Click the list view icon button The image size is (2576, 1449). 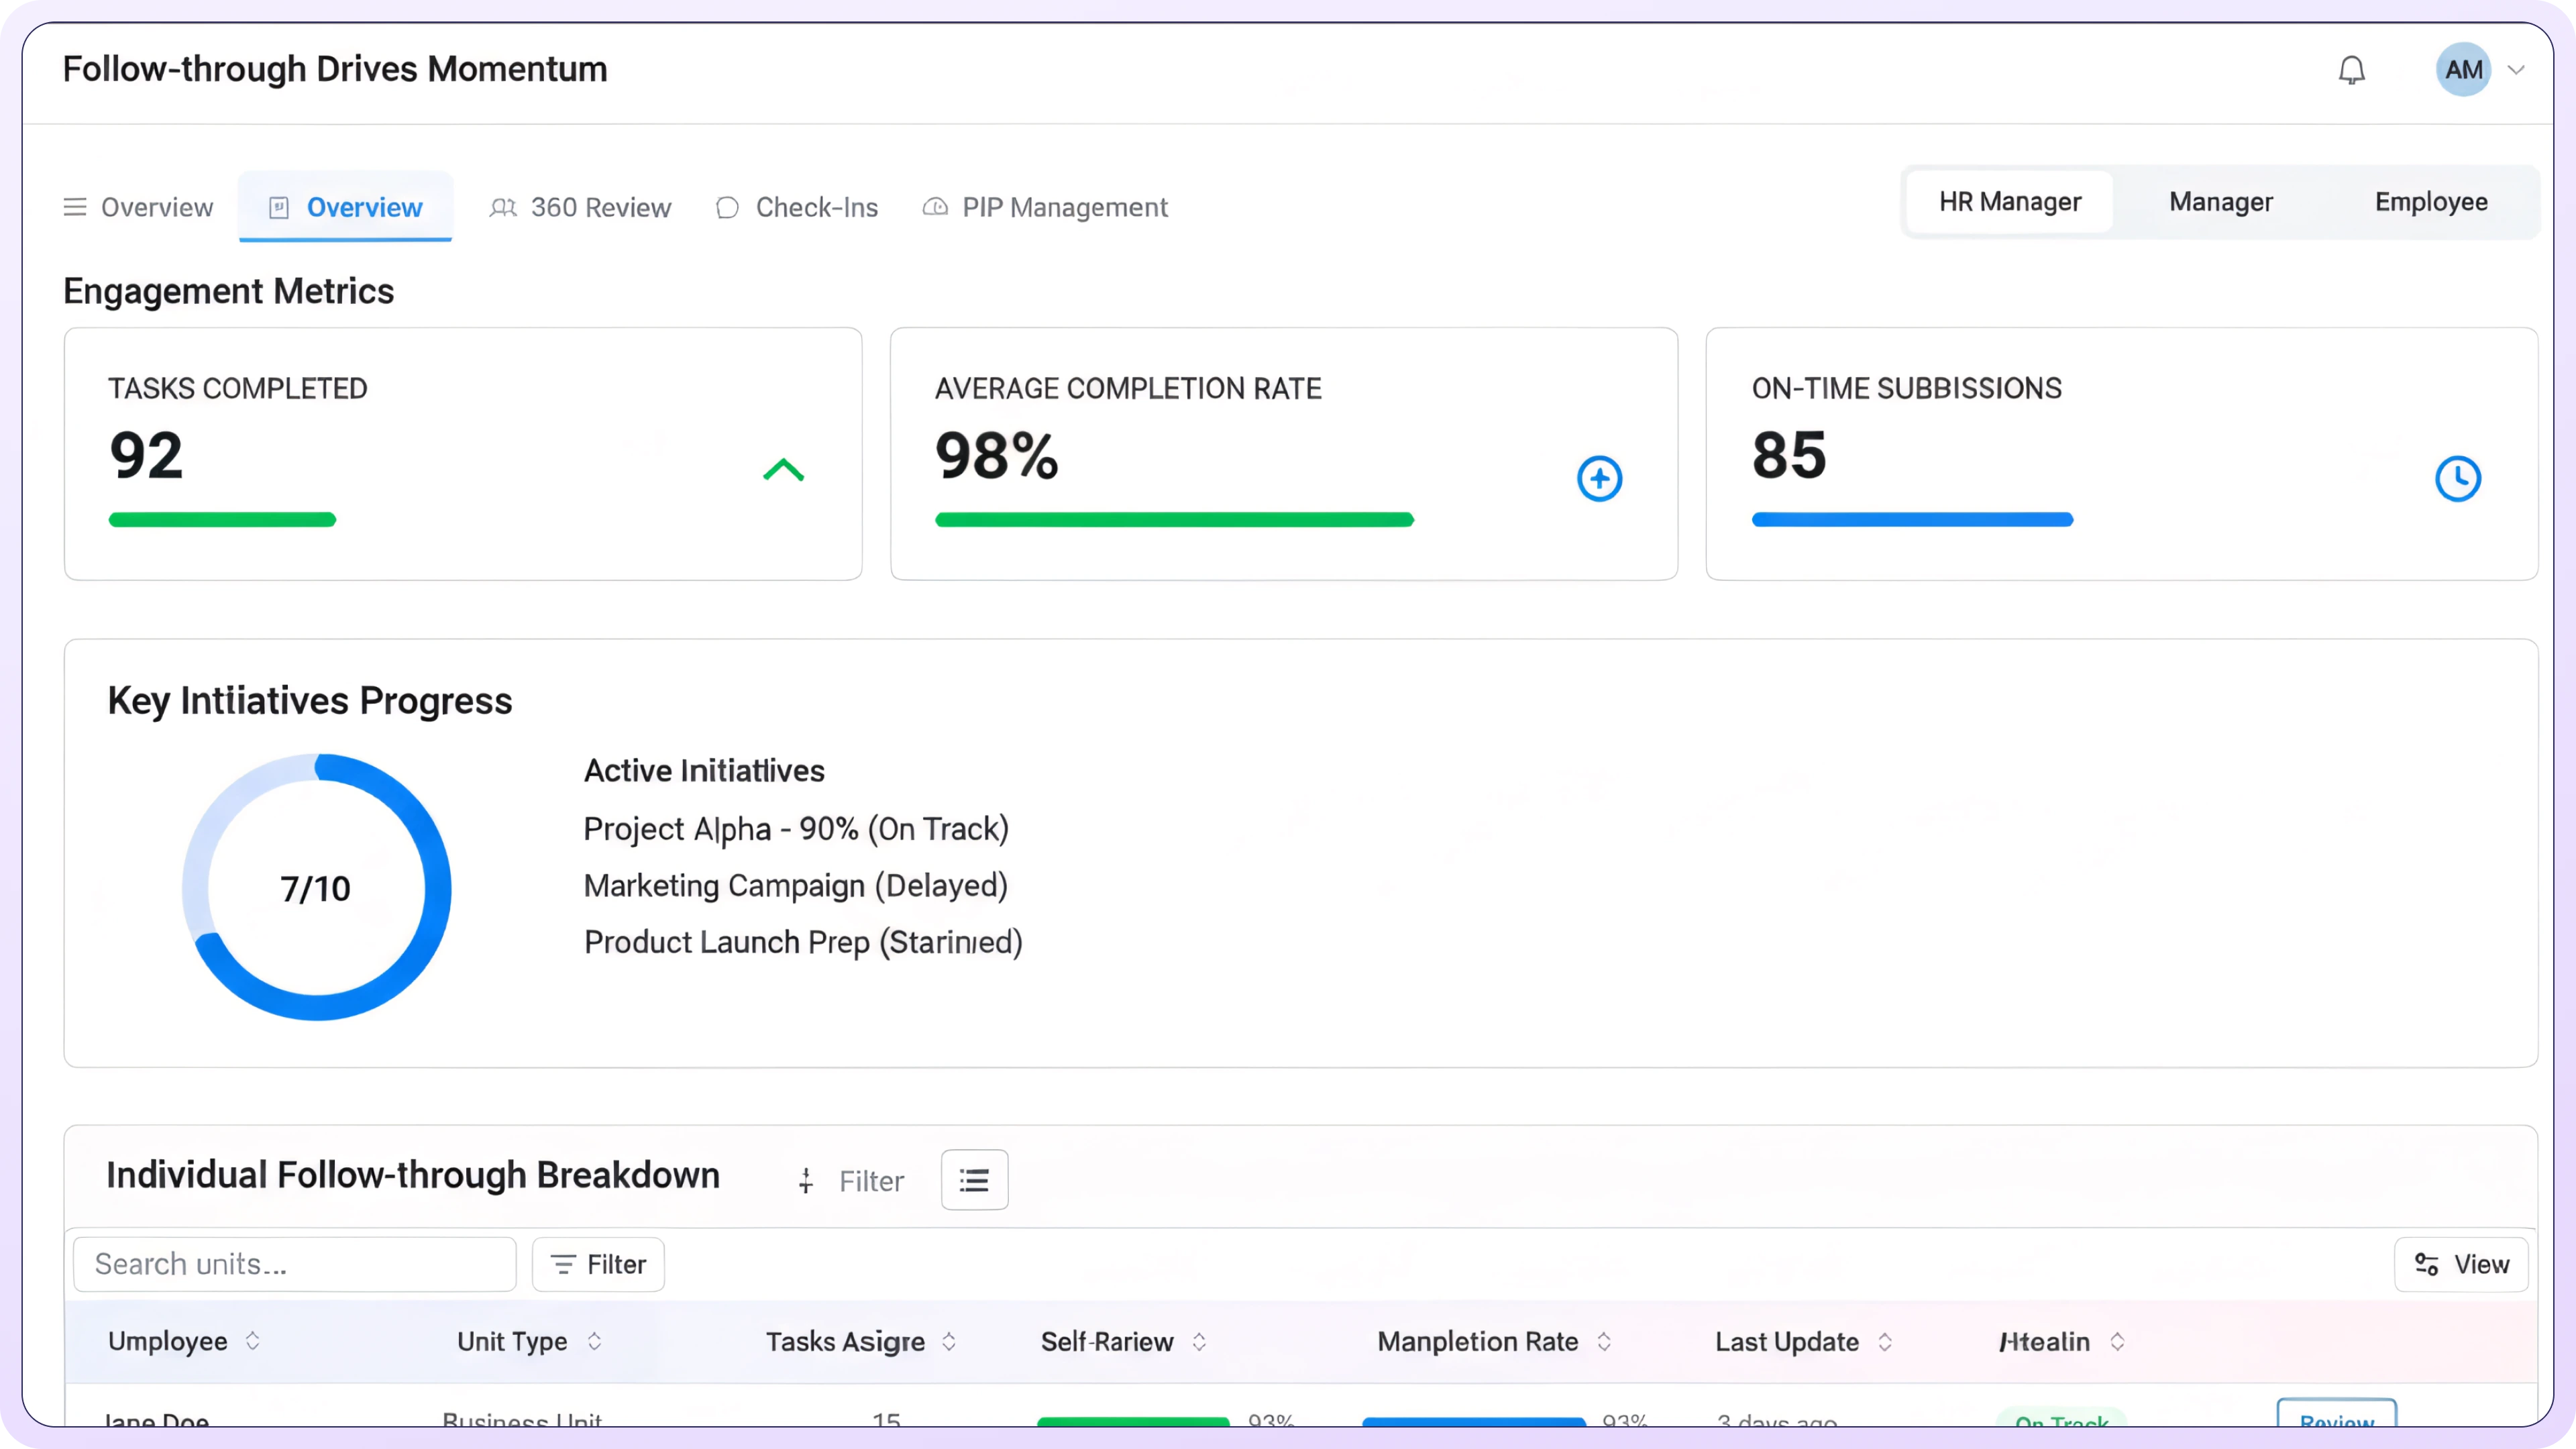pos(974,1180)
